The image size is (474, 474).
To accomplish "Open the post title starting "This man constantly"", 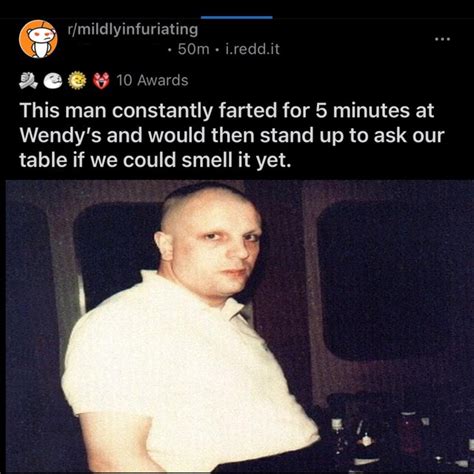I will tap(232, 135).
